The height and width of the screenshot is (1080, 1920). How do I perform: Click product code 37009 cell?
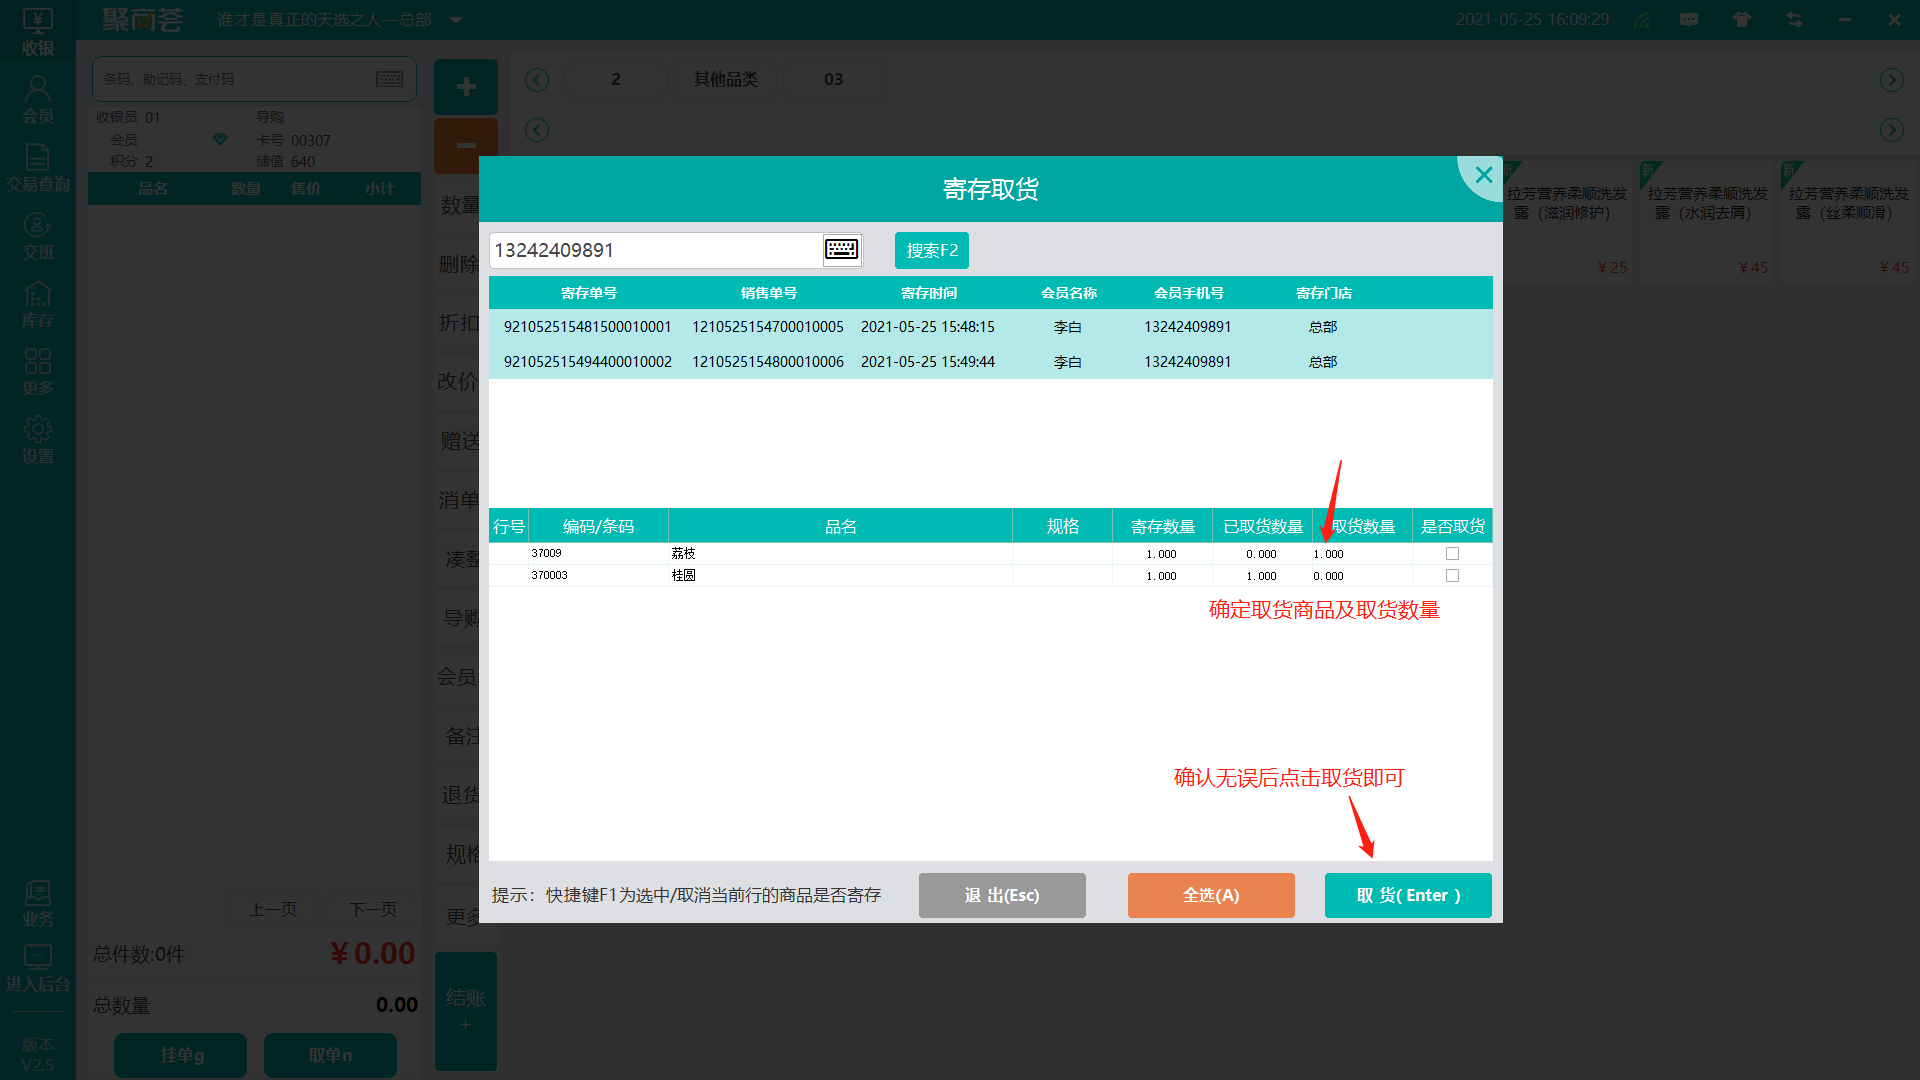click(598, 553)
